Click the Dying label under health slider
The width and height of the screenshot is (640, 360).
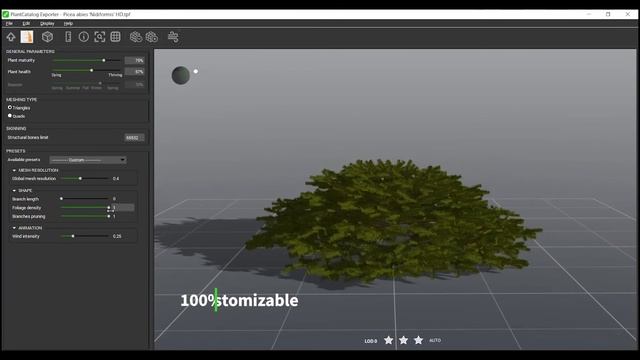(56, 75)
